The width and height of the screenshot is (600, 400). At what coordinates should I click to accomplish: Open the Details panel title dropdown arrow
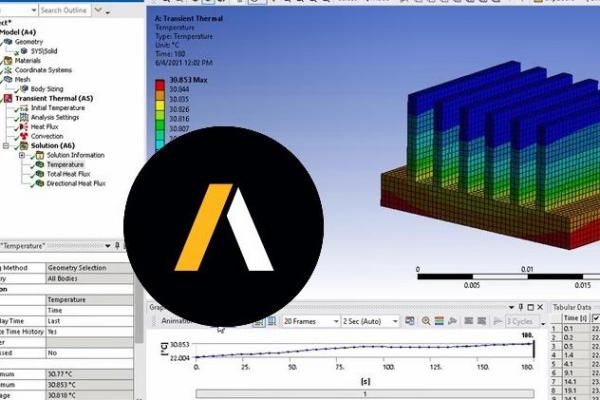coord(109,245)
